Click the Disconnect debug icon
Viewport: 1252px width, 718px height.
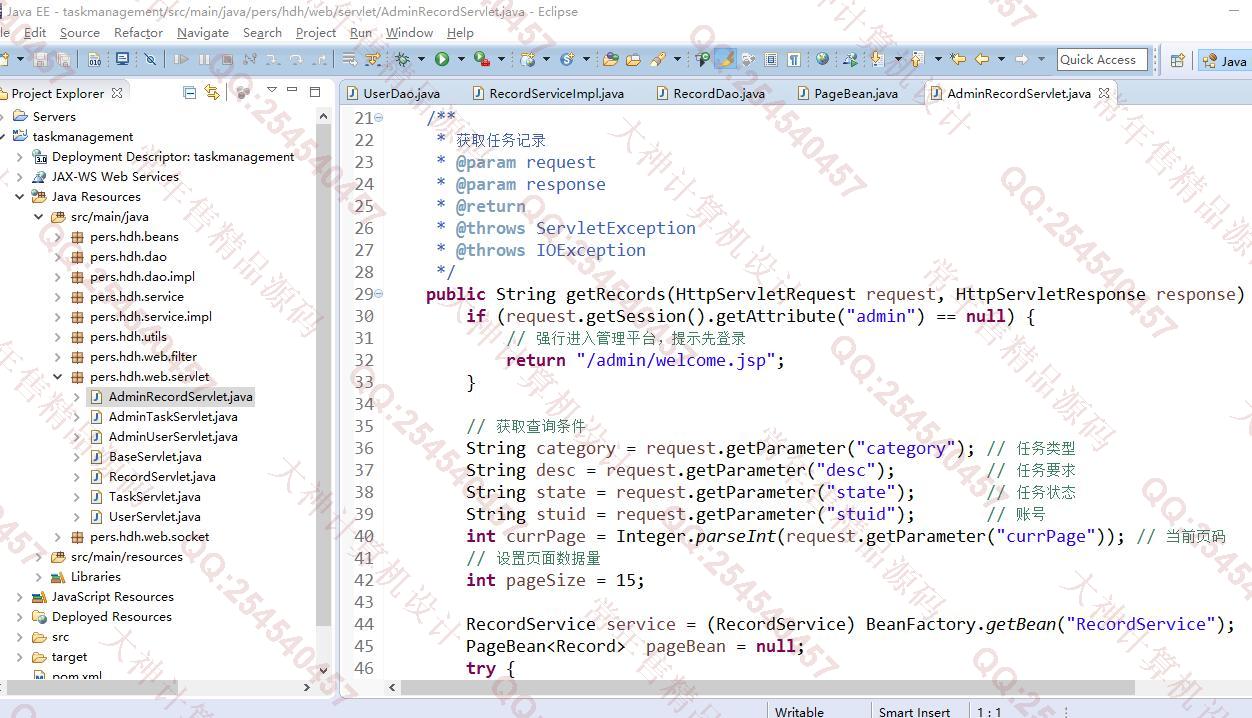249,60
